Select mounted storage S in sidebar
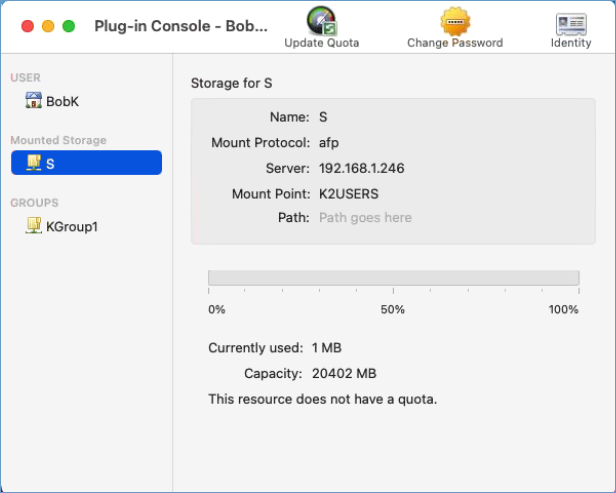Screen dimensions: 616x493 86,163
